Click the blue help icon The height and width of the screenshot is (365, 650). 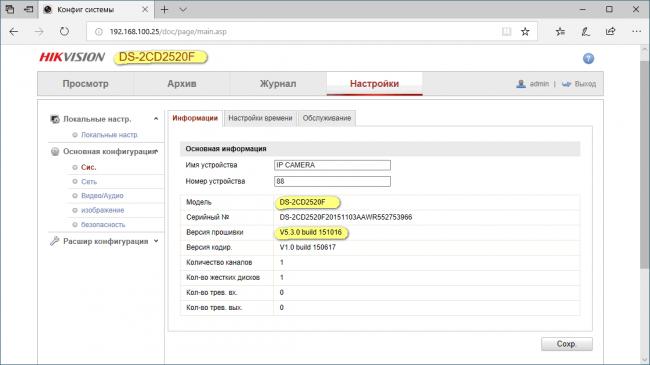[588, 58]
